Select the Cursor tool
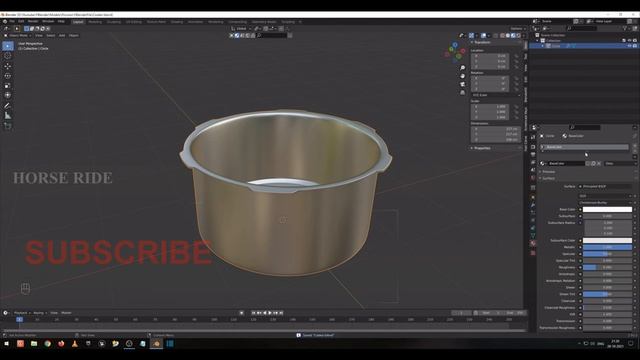Screen dimensions: 640x360 8,56
